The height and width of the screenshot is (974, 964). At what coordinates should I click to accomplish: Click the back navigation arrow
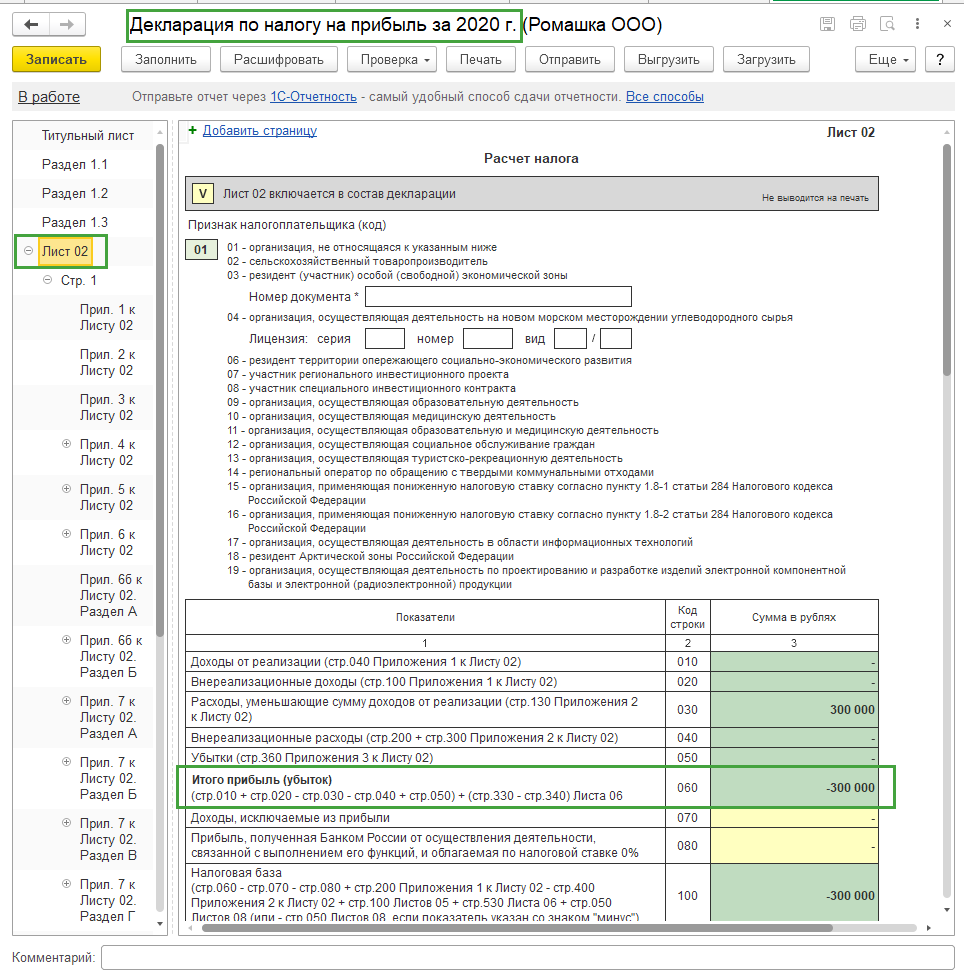pos(32,24)
